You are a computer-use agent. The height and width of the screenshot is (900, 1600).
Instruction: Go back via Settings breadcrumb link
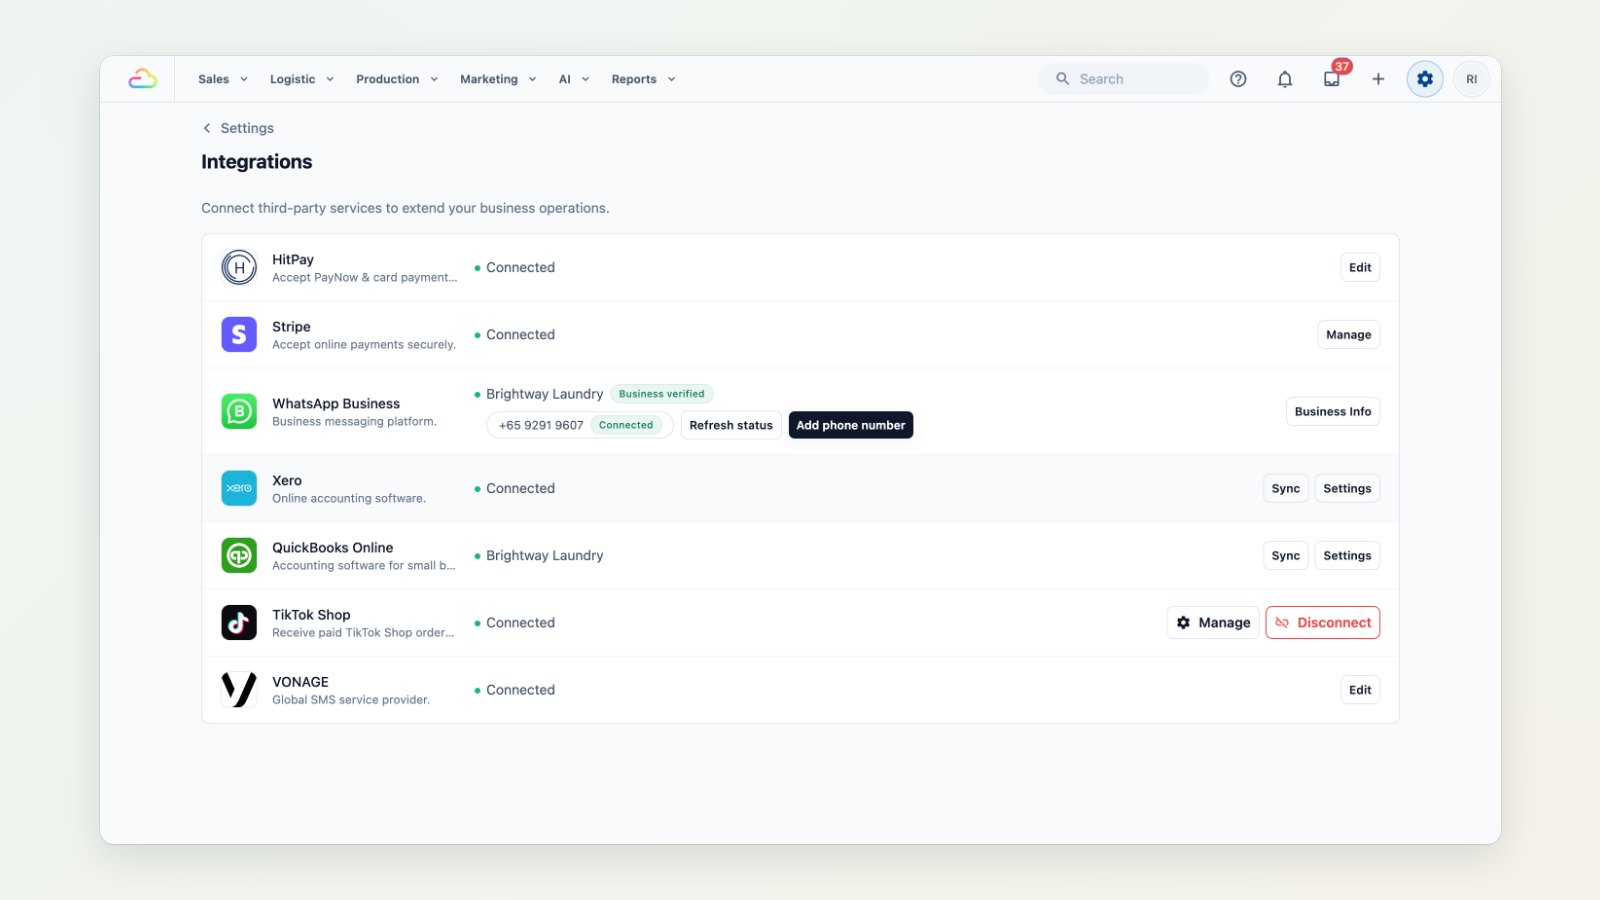[247, 128]
